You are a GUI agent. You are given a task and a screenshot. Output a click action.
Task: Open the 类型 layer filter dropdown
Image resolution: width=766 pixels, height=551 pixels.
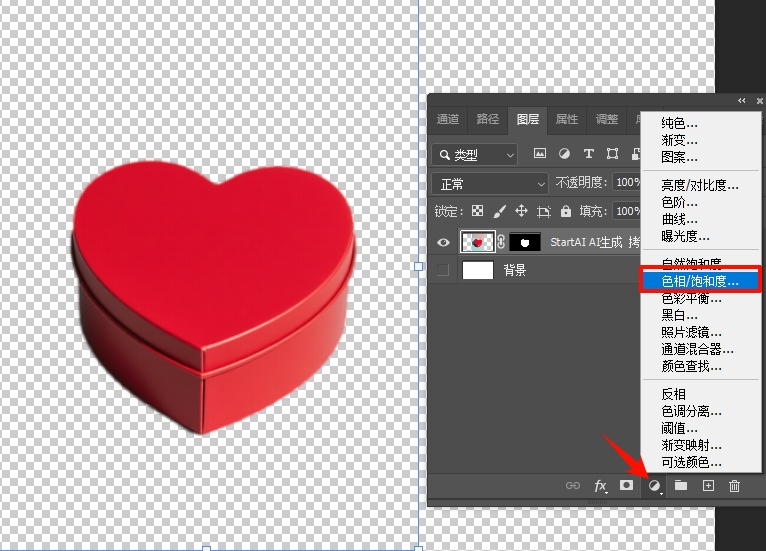tap(476, 155)
